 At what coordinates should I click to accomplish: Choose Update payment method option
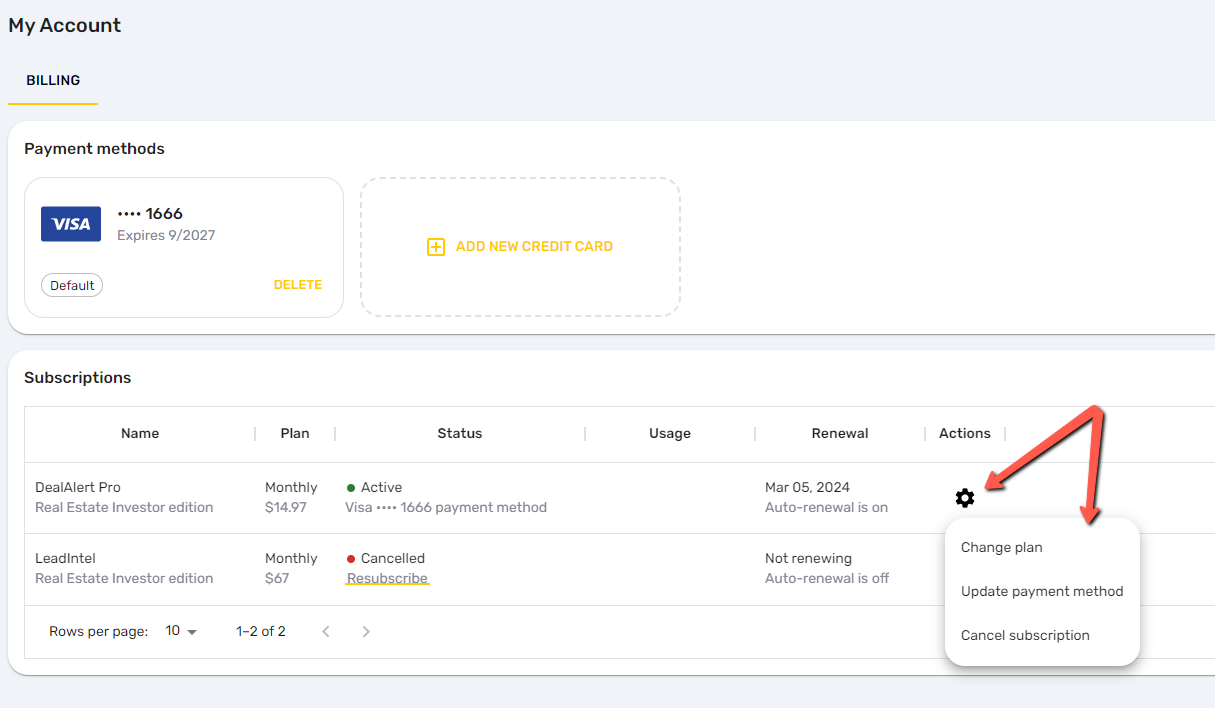tap(1042, 591)
